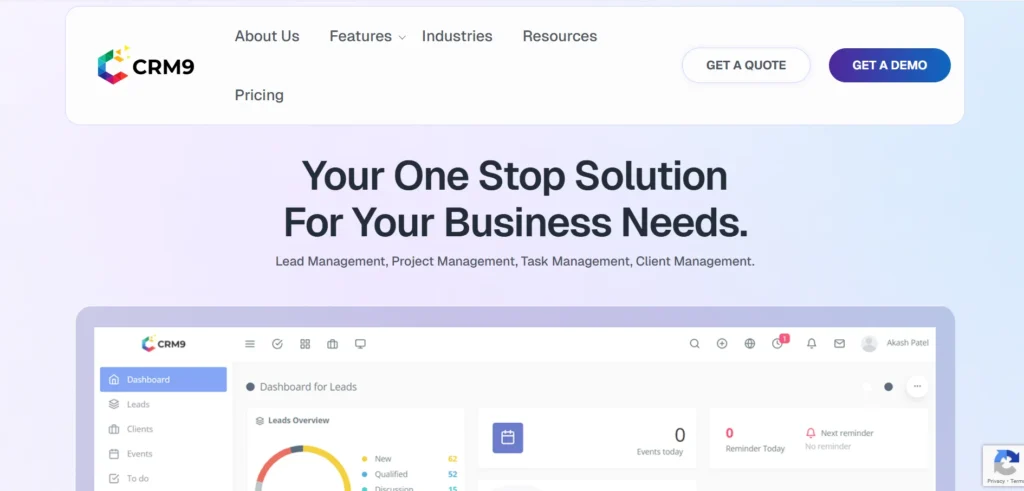
Task: Expand the Features dropdown chevron
Action: pos(402,38)
